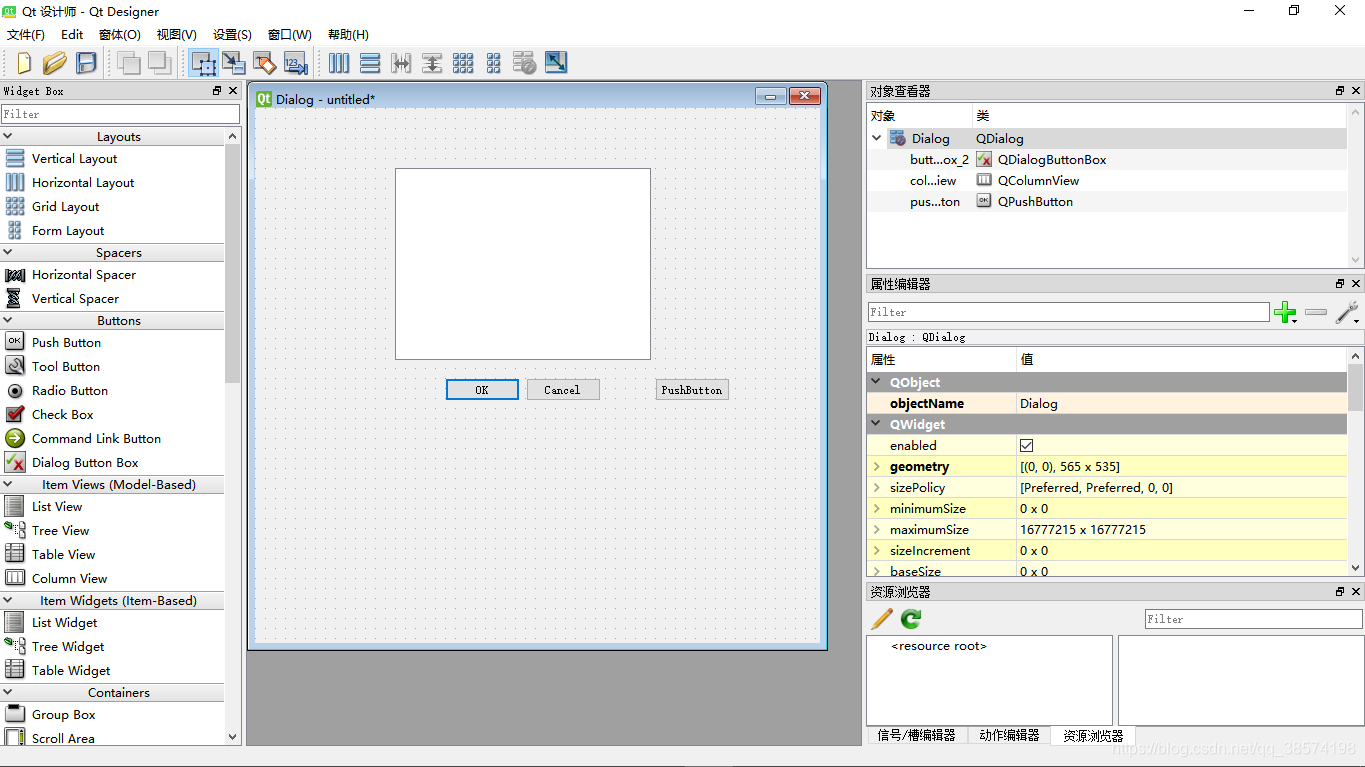
Task: Select QPushButton row in object inspector
Action: 1107,202
